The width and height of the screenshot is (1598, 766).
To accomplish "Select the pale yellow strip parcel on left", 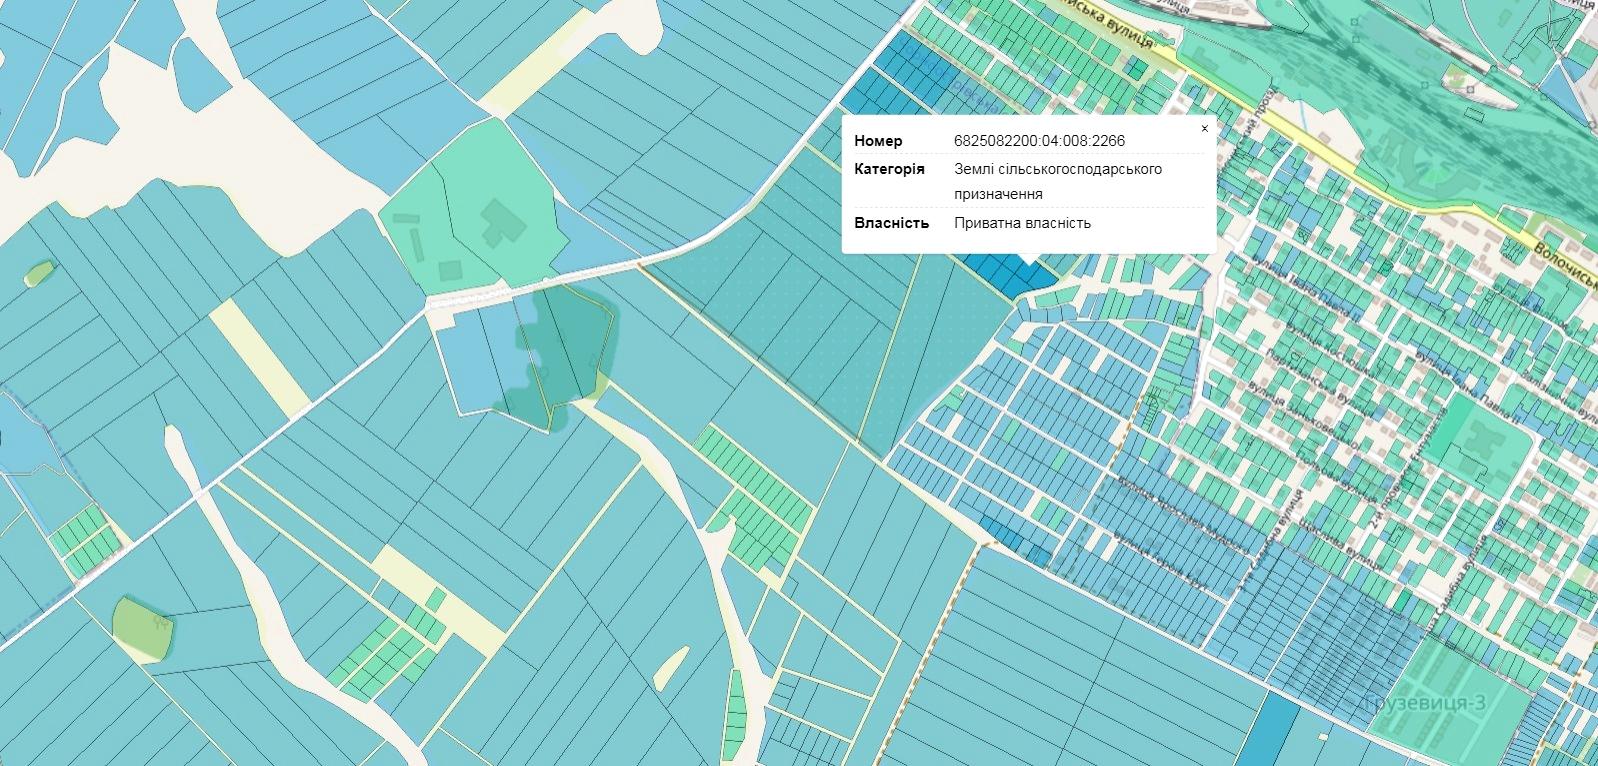I will [x=258, y=357].
